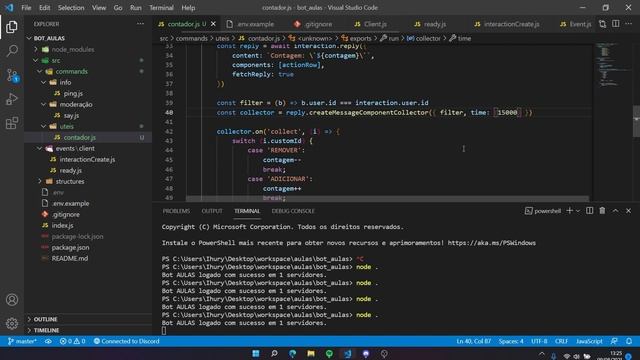Change the CRLF end of line setting

[561, 341]
